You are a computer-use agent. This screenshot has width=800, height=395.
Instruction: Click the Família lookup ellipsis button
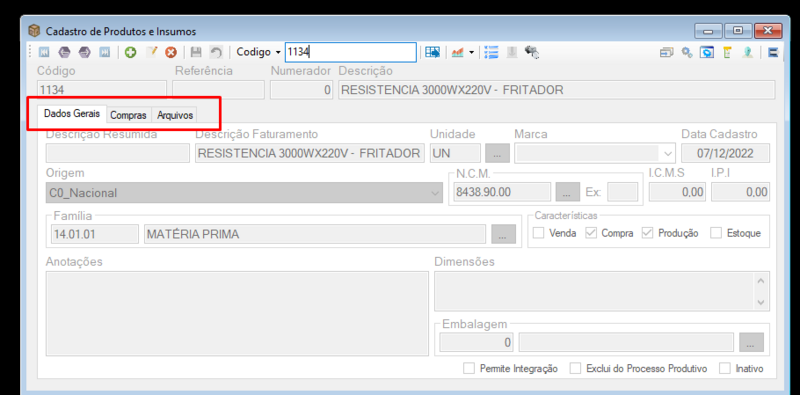(504, 234)
